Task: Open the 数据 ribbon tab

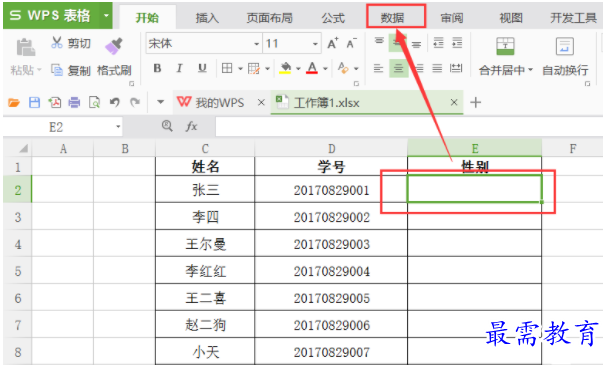Action: pos(393,18)
